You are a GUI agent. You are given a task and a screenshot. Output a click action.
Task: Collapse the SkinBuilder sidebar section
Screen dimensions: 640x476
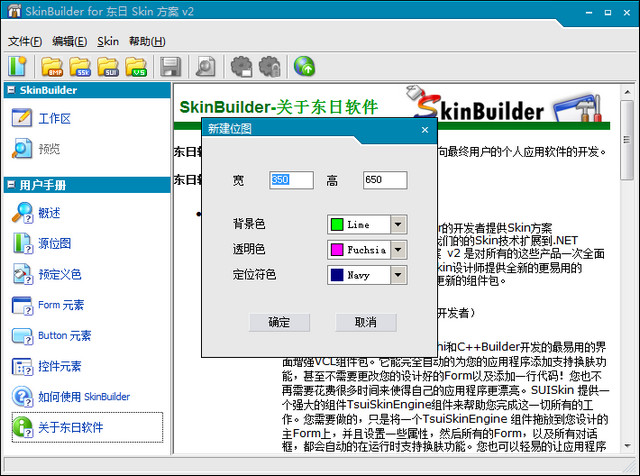[x=10, y=90]
